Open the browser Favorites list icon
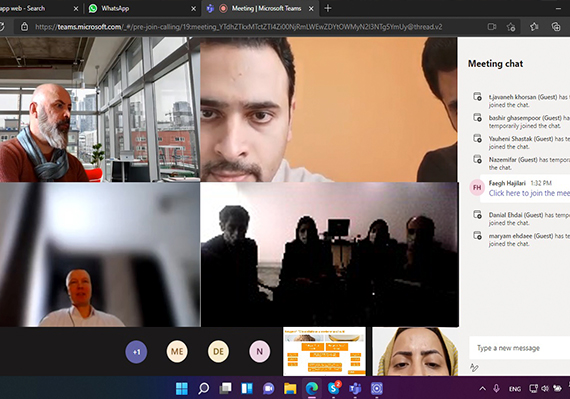 click(x=534, y=27)
